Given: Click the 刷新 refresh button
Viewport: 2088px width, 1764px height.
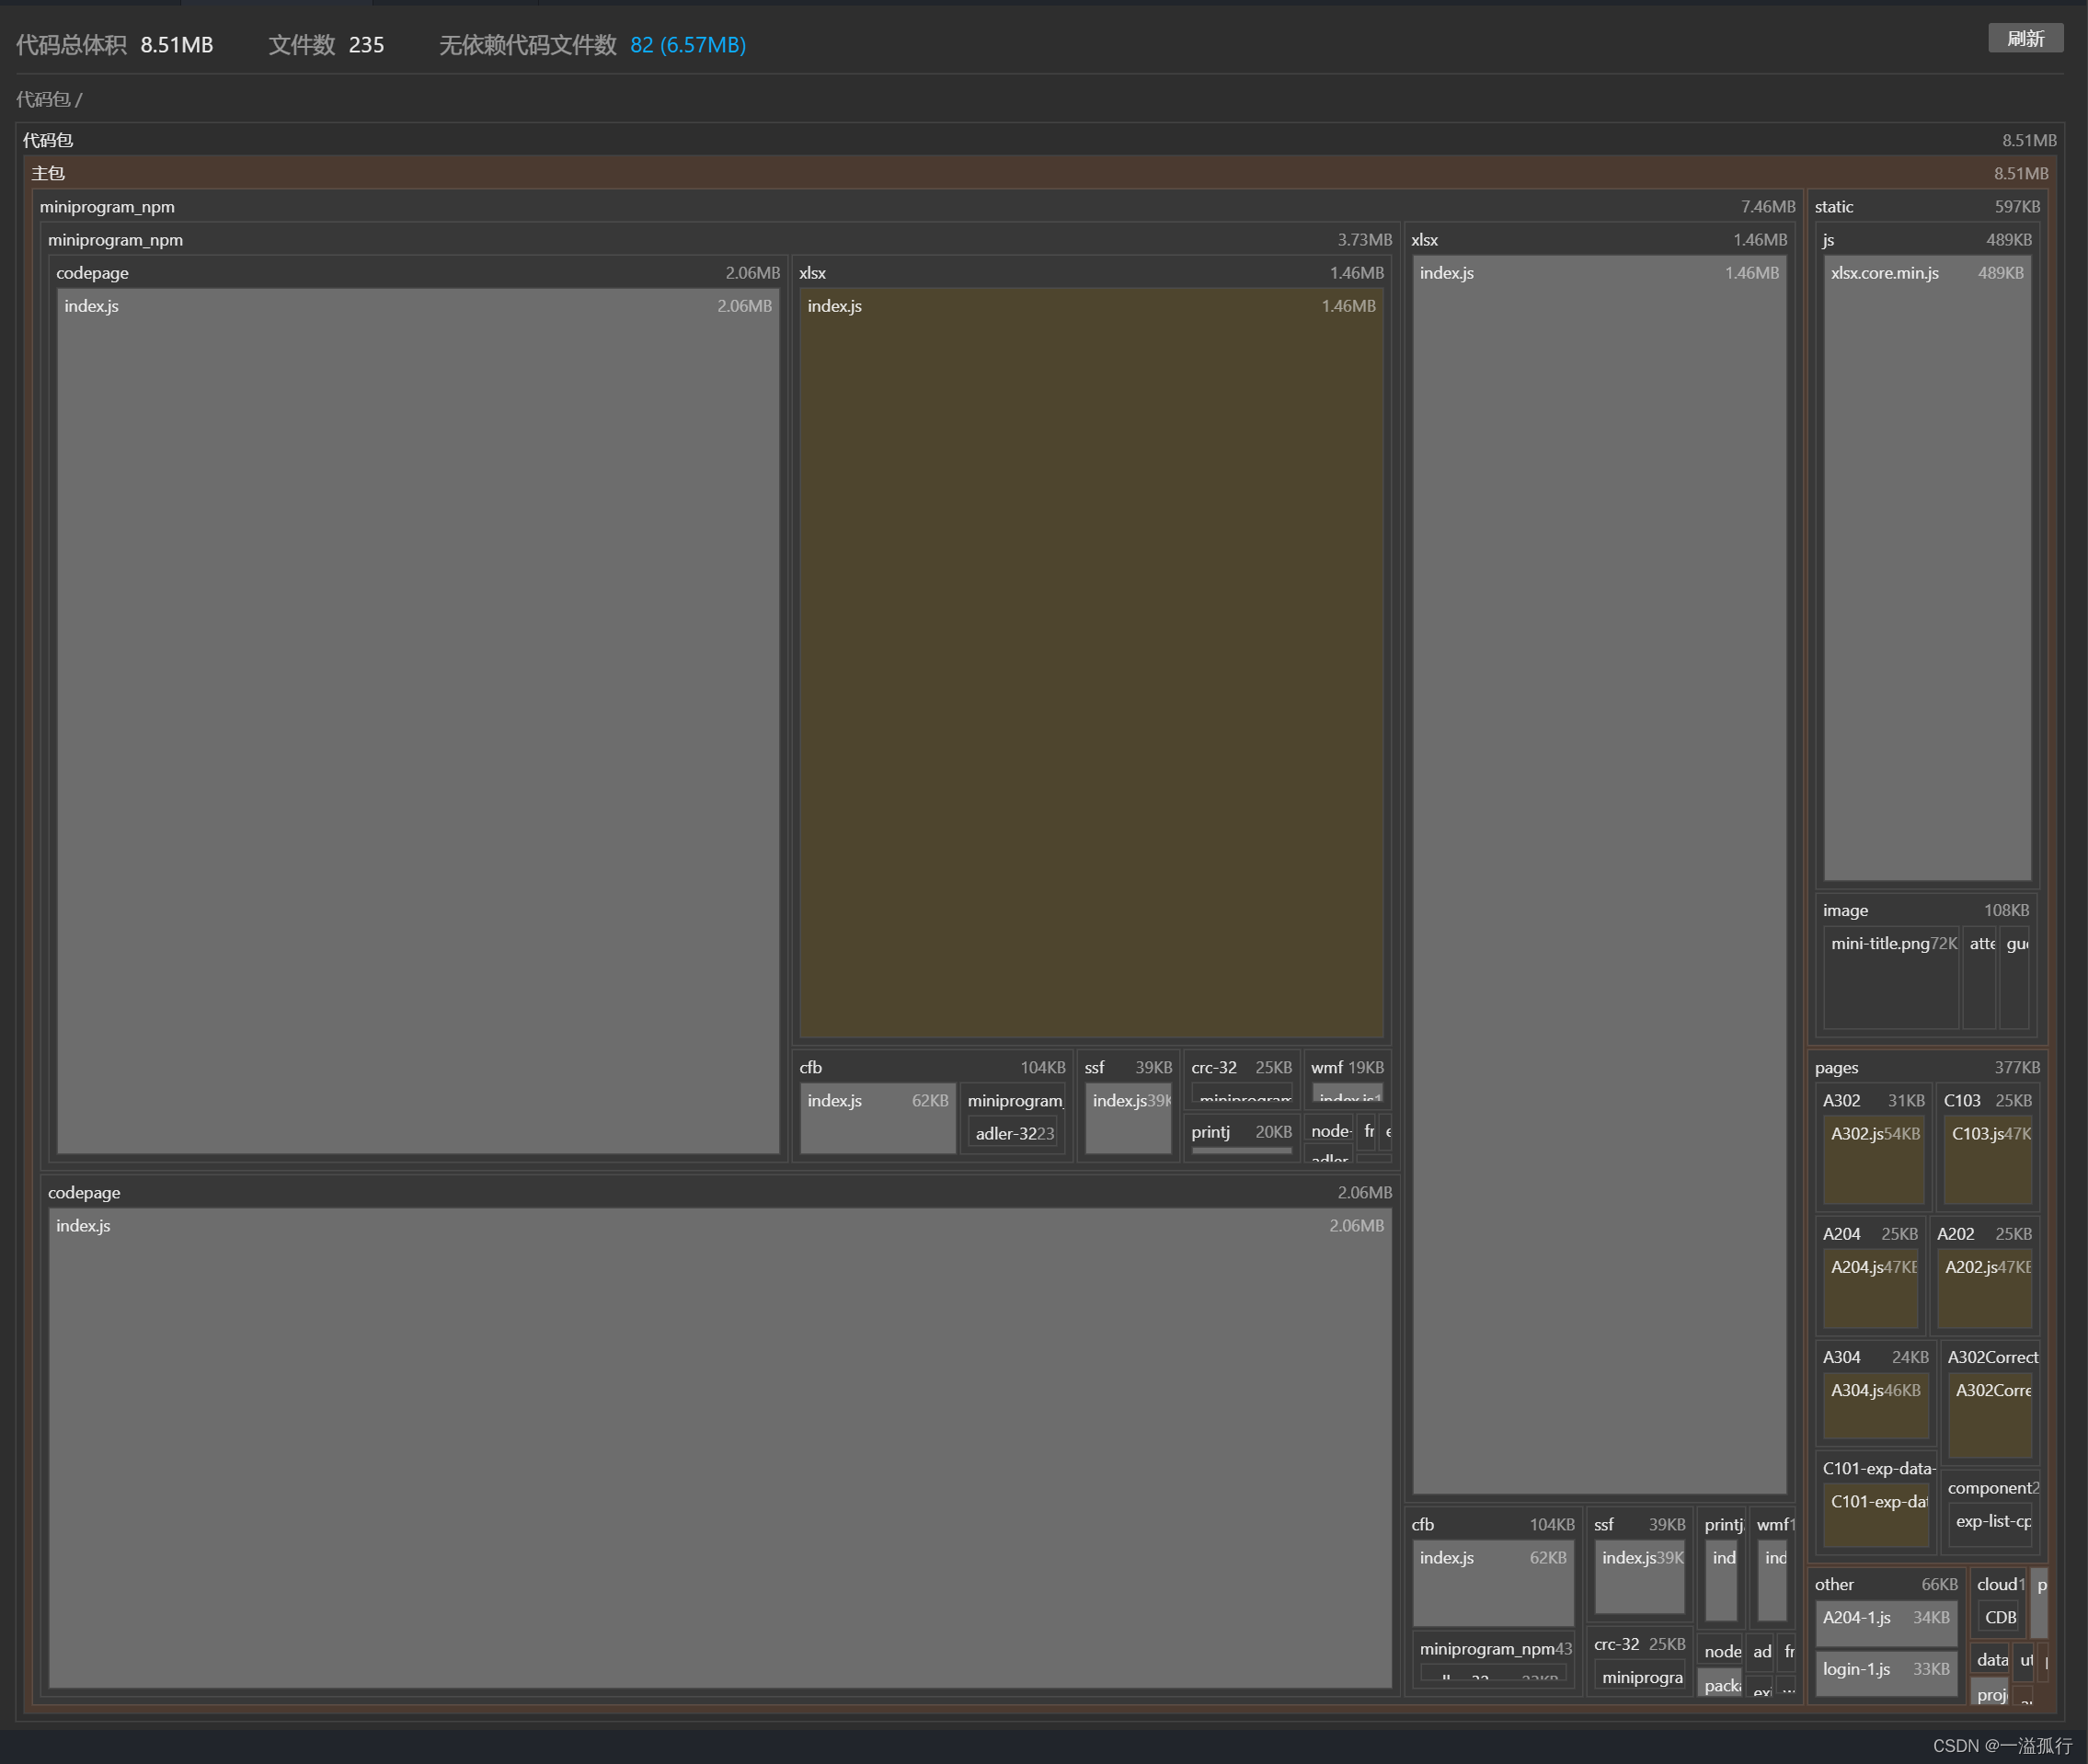Looking at the screenshot, I should tap(2025, 38).
